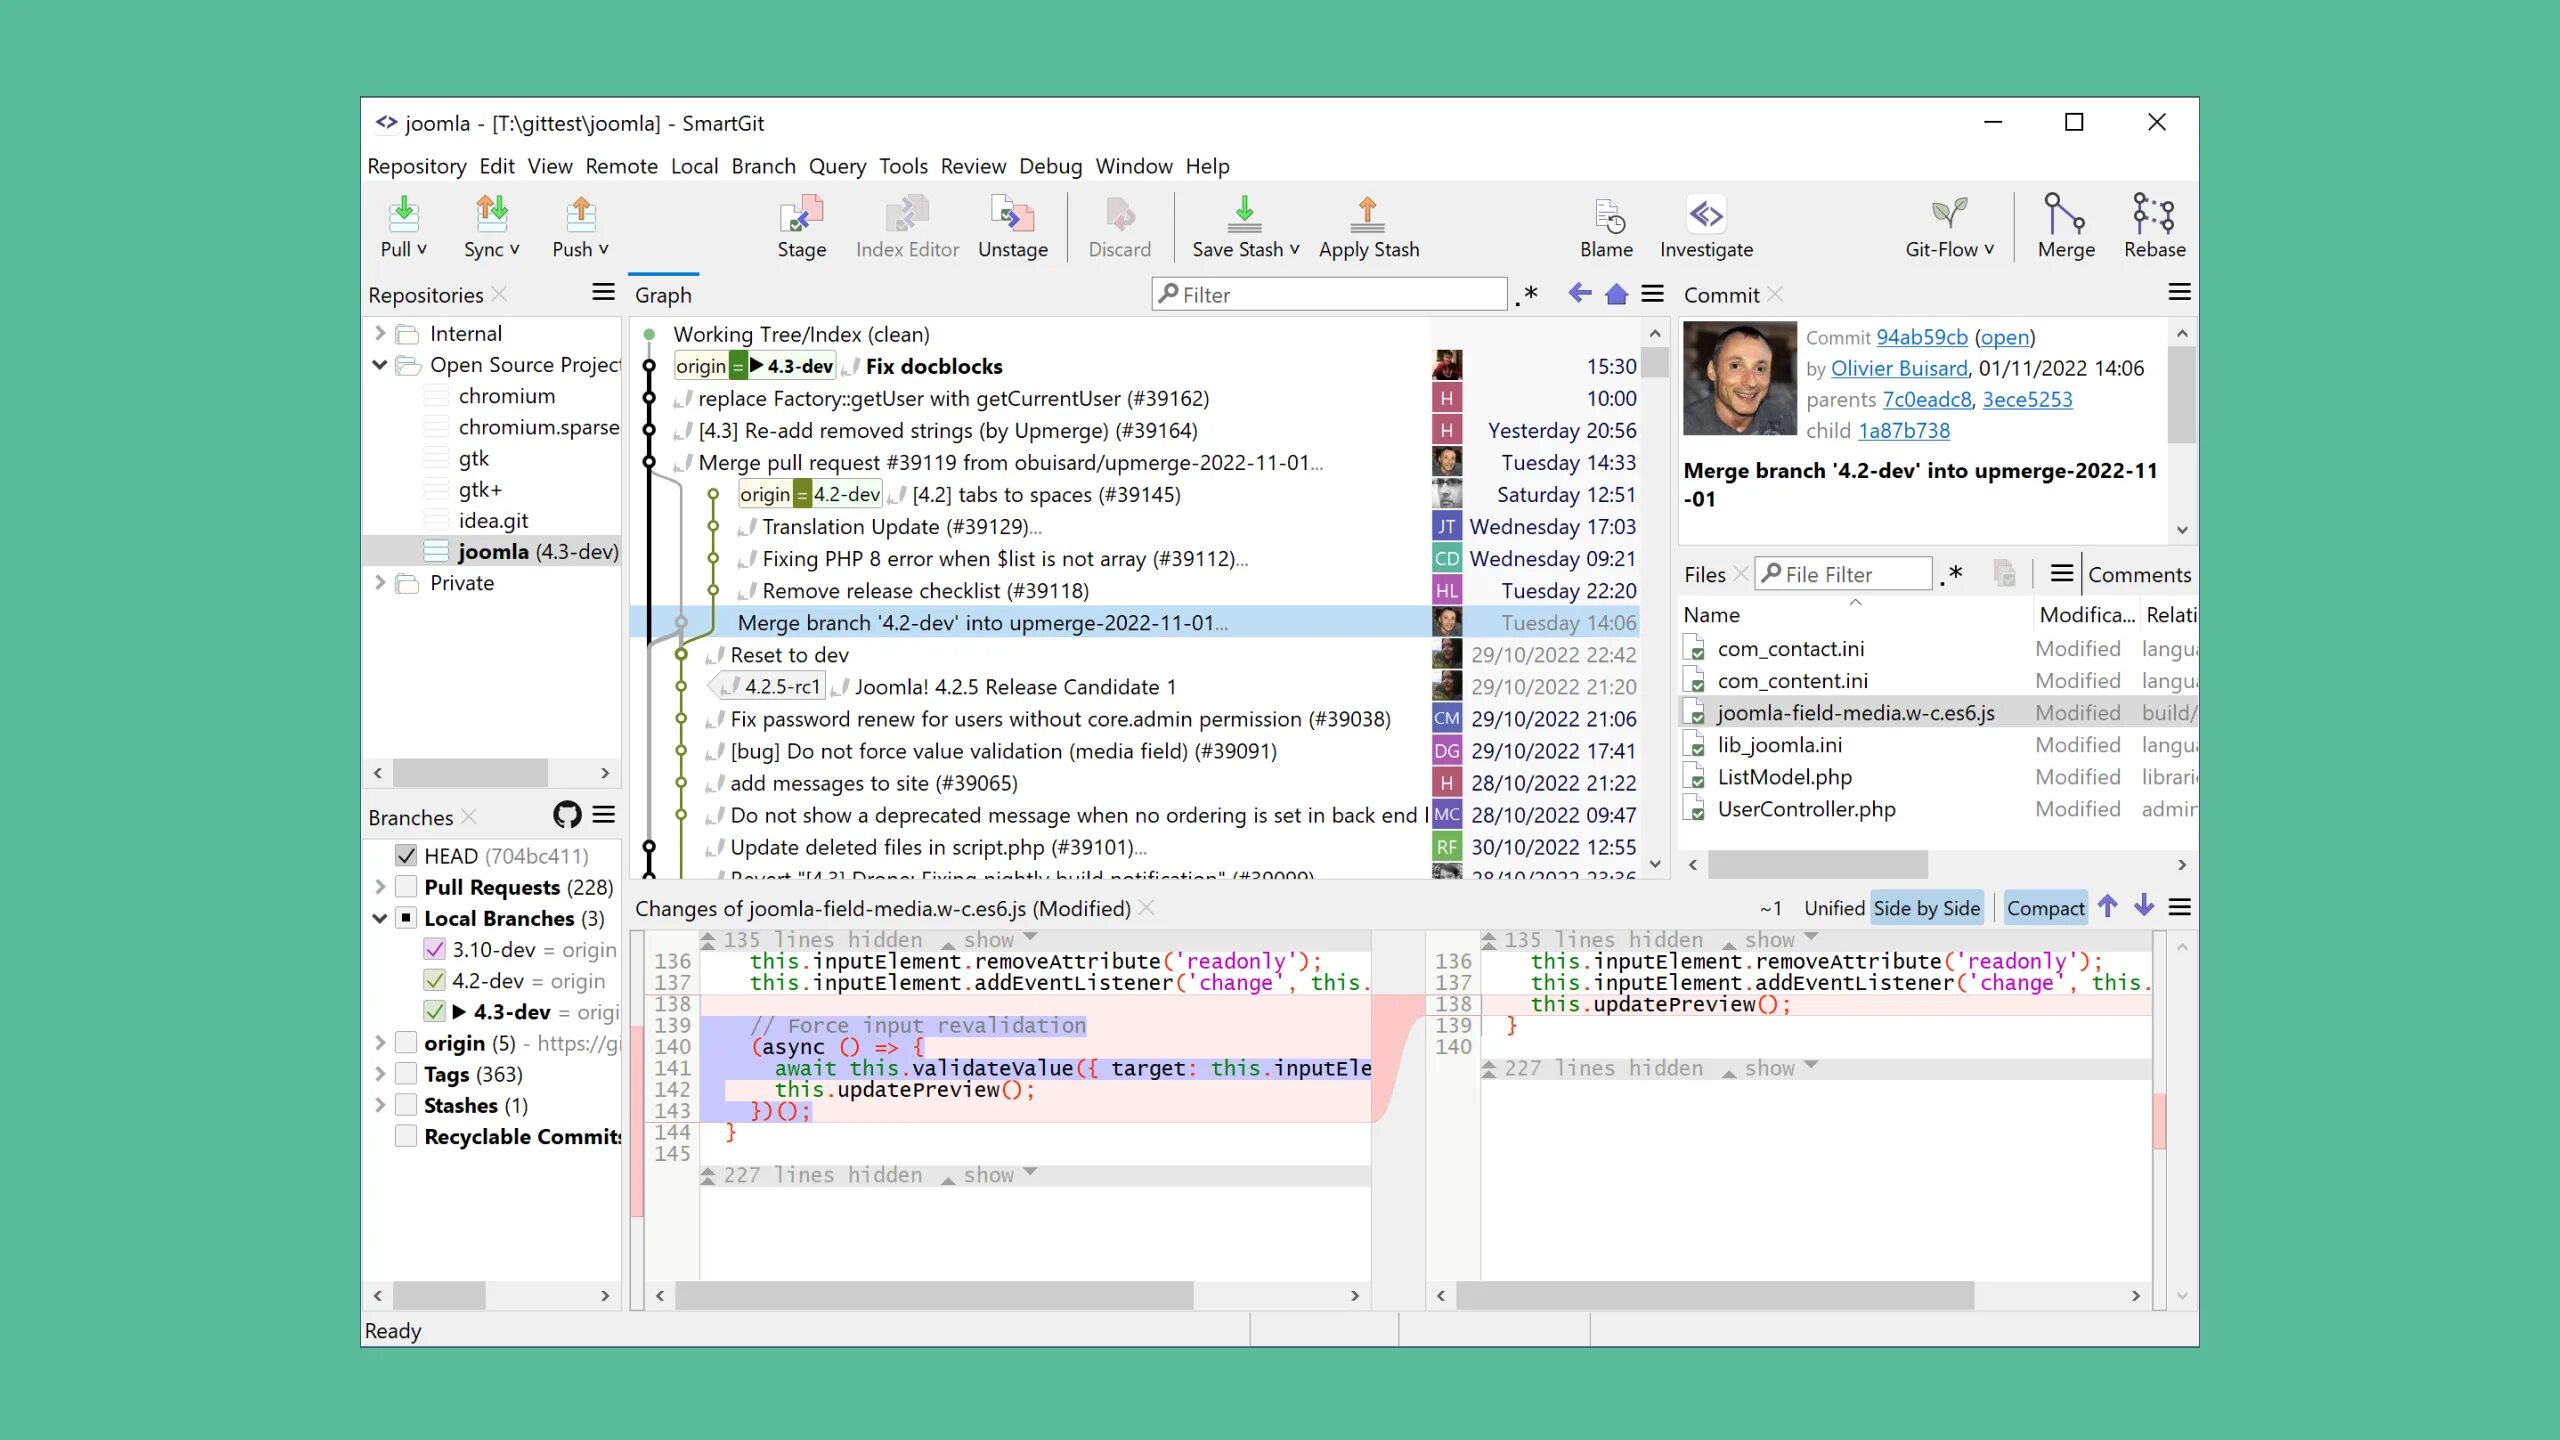This screenshot has width=2560, height=1440.
Task: Click the GitHub icon in Branches panel
Action: [x=567, y=815]
